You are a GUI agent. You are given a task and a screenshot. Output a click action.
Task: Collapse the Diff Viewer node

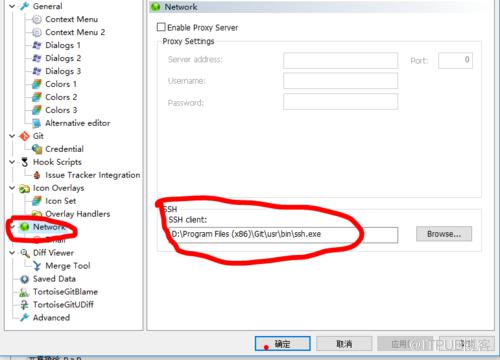[x=12, y=253]
